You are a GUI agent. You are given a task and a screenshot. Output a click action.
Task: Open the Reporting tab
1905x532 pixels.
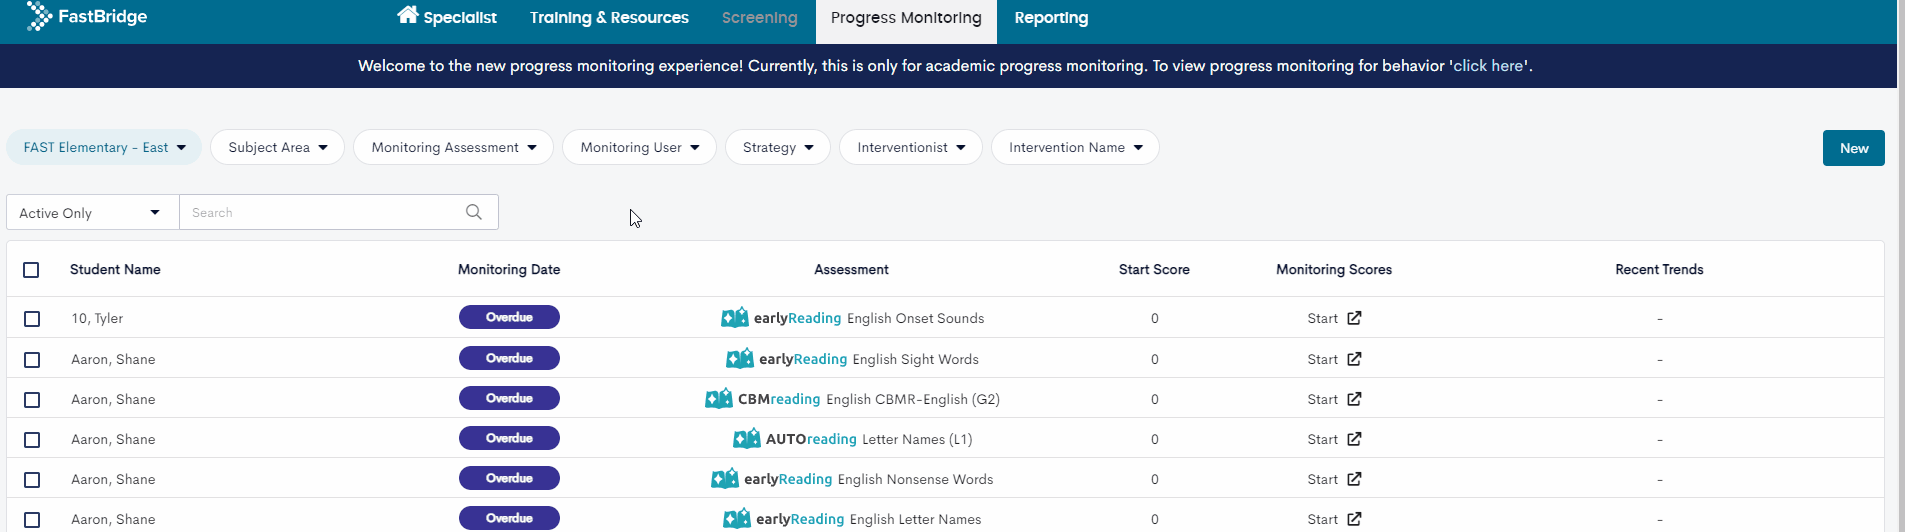[x=1051, y=17]
